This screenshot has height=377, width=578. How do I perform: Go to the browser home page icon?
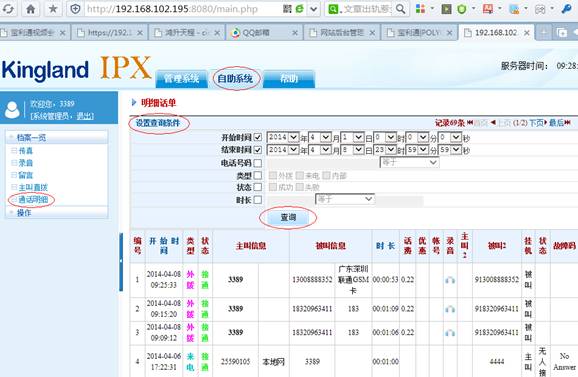[31, 8]
